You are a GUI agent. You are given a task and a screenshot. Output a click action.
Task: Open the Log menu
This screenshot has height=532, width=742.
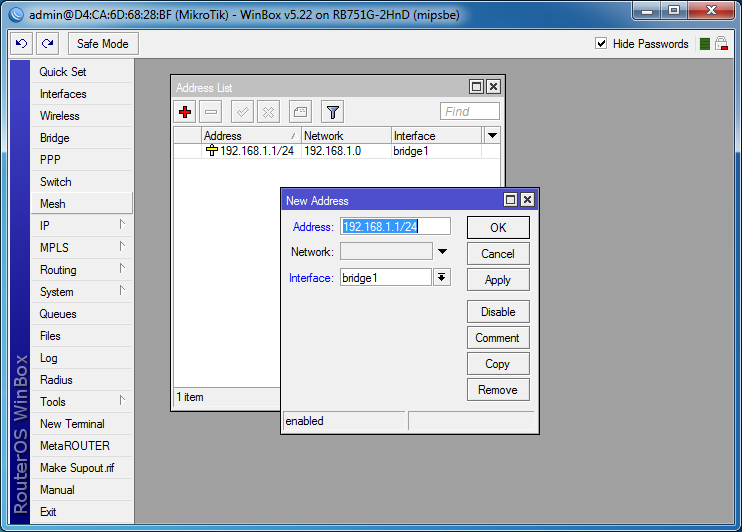tap(81, 358)
